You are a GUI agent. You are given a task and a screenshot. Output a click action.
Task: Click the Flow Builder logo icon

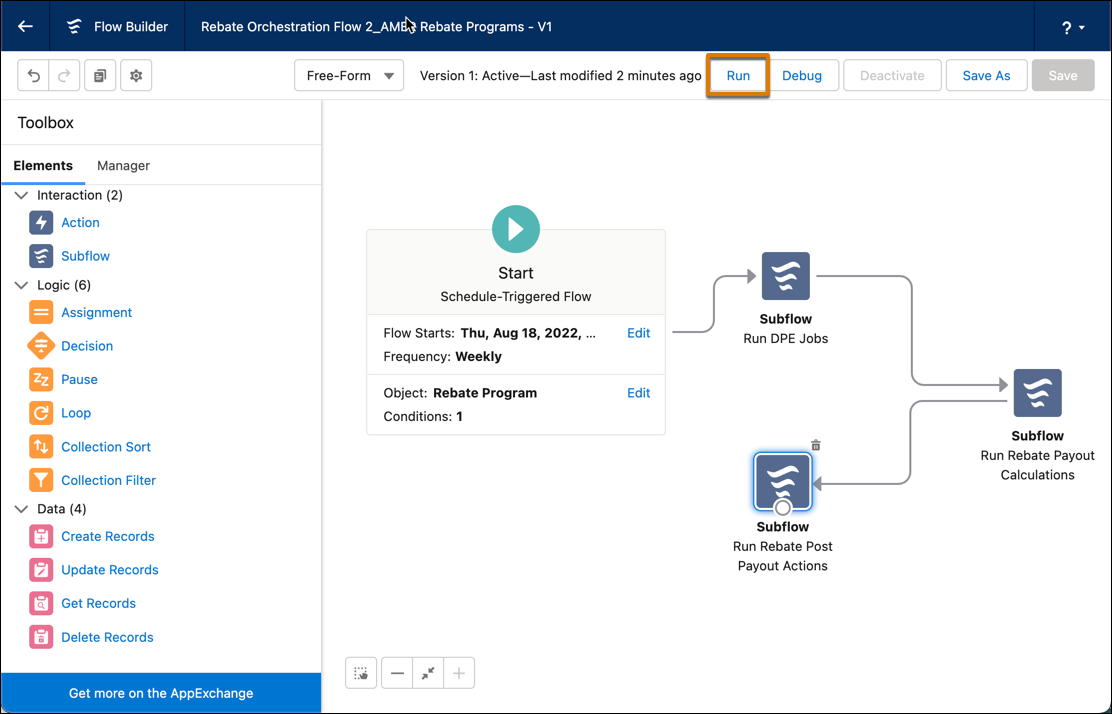74,27
